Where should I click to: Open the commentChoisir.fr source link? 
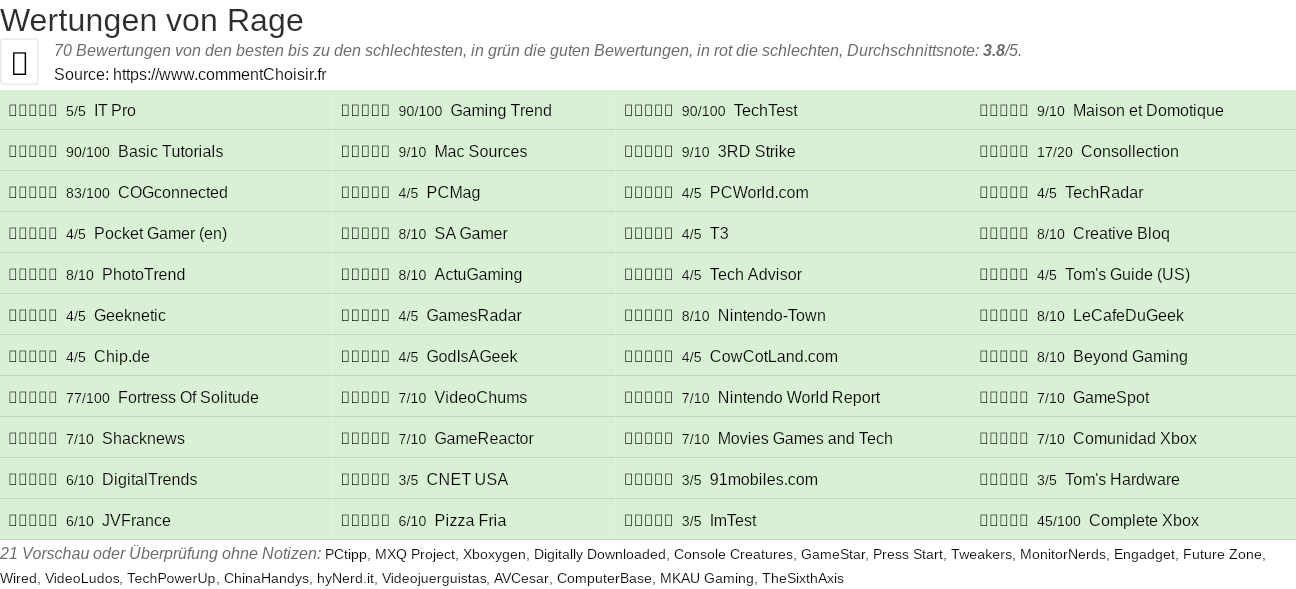(219, 75)
